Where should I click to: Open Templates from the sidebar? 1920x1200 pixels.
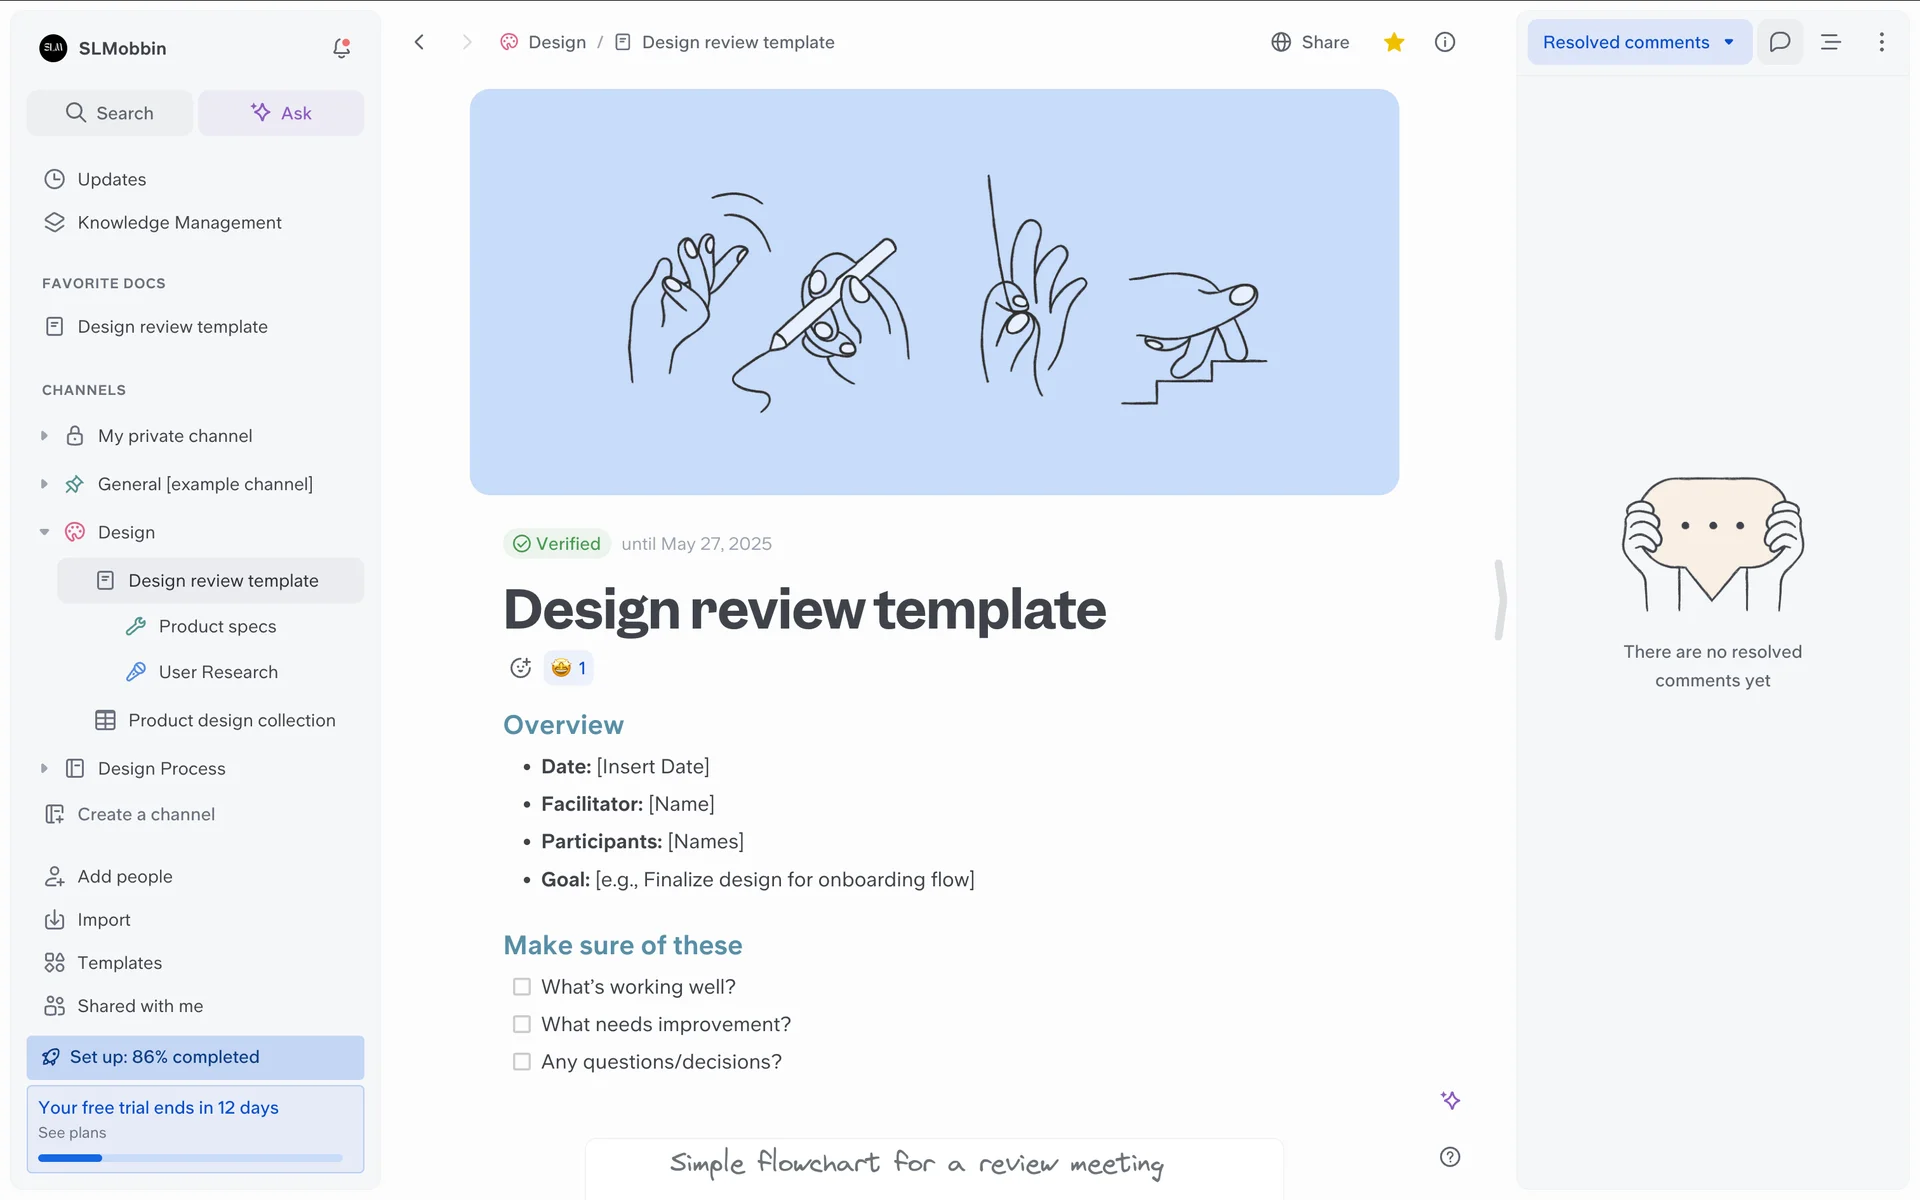[119, 962]
